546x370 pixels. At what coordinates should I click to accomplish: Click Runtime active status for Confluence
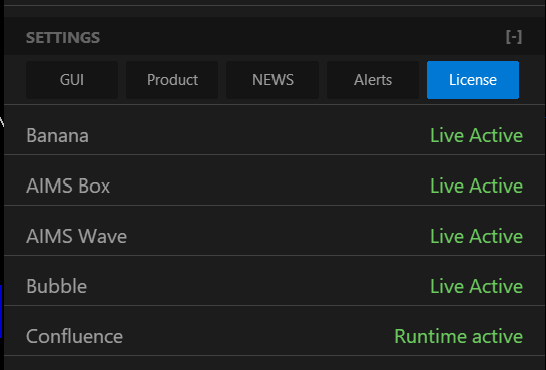(x=459, y=337)
